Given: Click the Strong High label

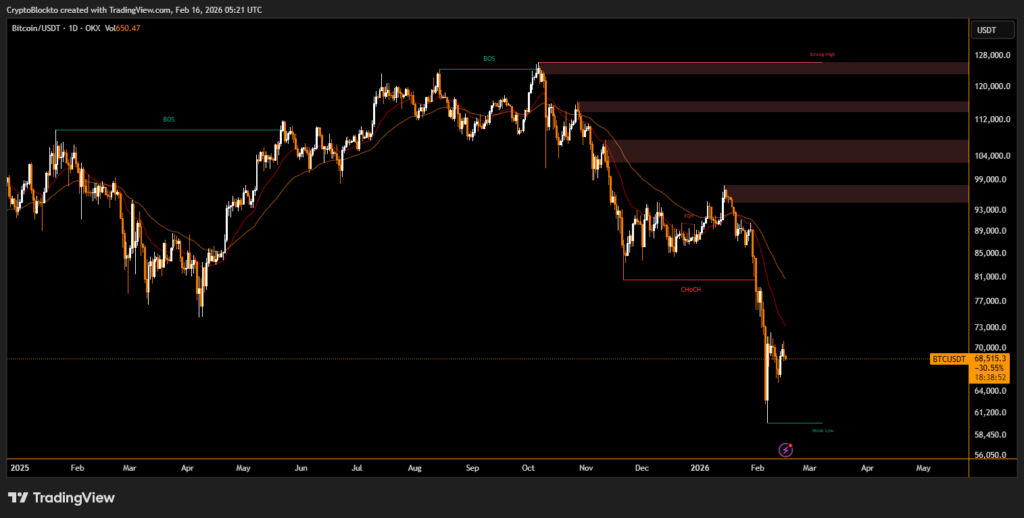Looking at the screenshot, I should click(820, 56).
